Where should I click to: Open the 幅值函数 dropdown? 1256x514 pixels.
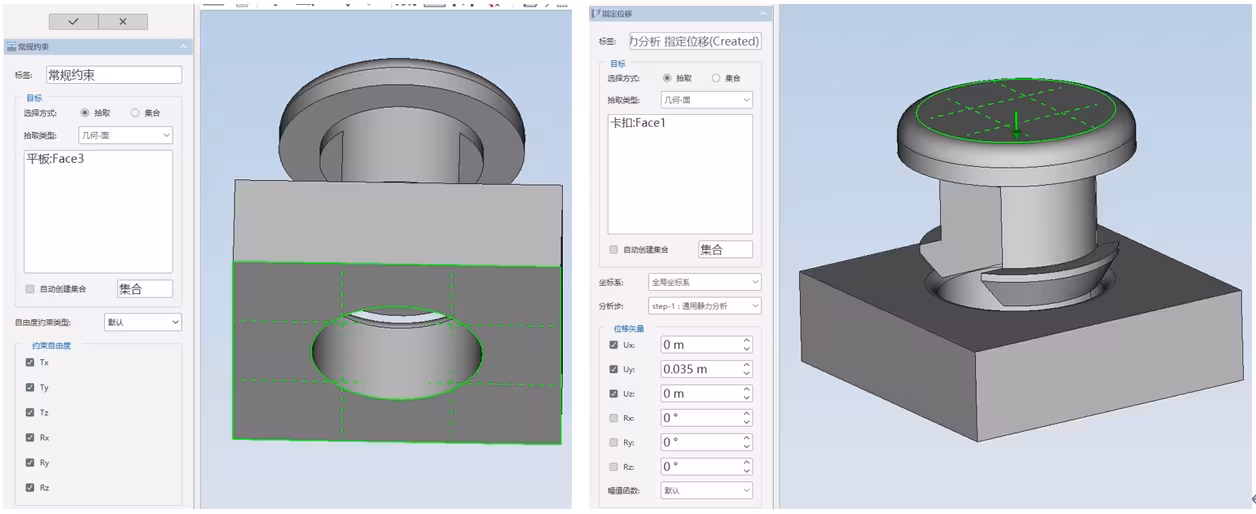tap(704, 490)
